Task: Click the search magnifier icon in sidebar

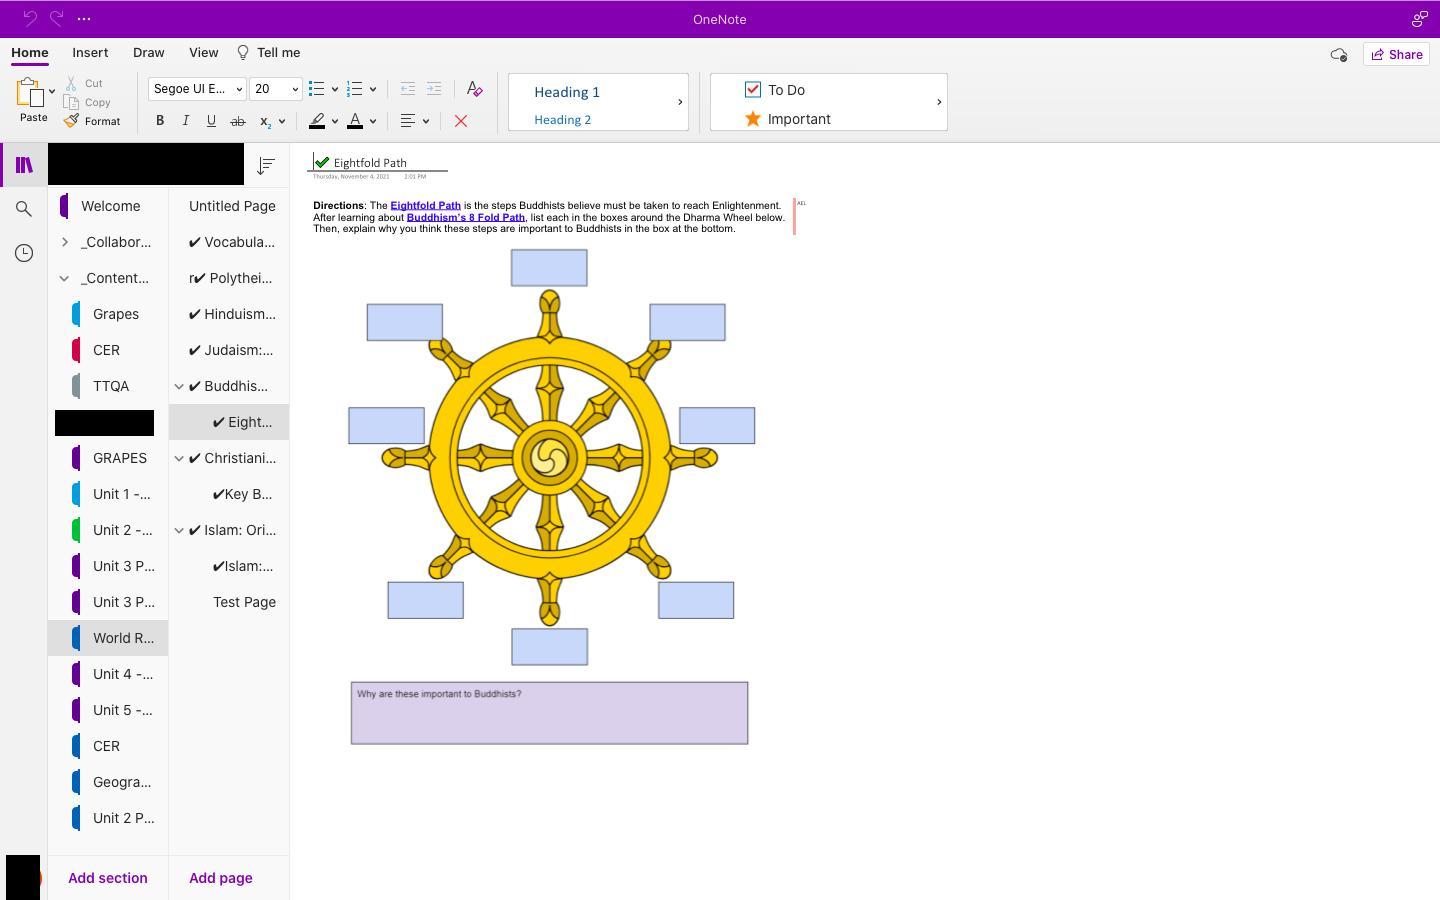Action: [24, 209]
